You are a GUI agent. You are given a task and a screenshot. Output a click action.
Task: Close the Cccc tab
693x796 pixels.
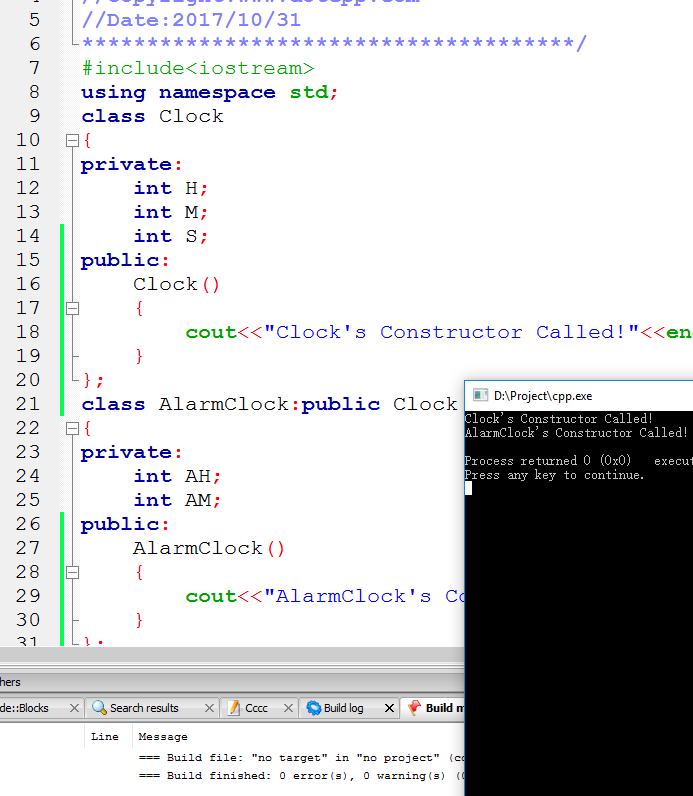click(x=288, y=708)
